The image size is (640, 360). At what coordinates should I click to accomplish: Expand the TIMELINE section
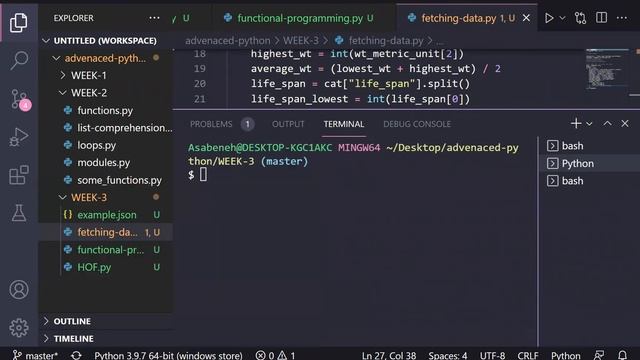point(73,339)
